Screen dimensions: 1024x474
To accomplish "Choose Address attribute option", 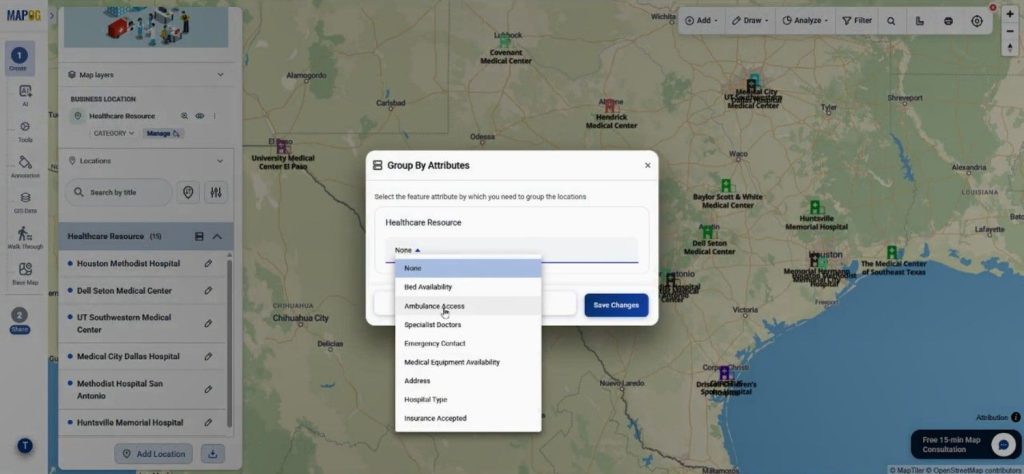I will click(468, 381).
